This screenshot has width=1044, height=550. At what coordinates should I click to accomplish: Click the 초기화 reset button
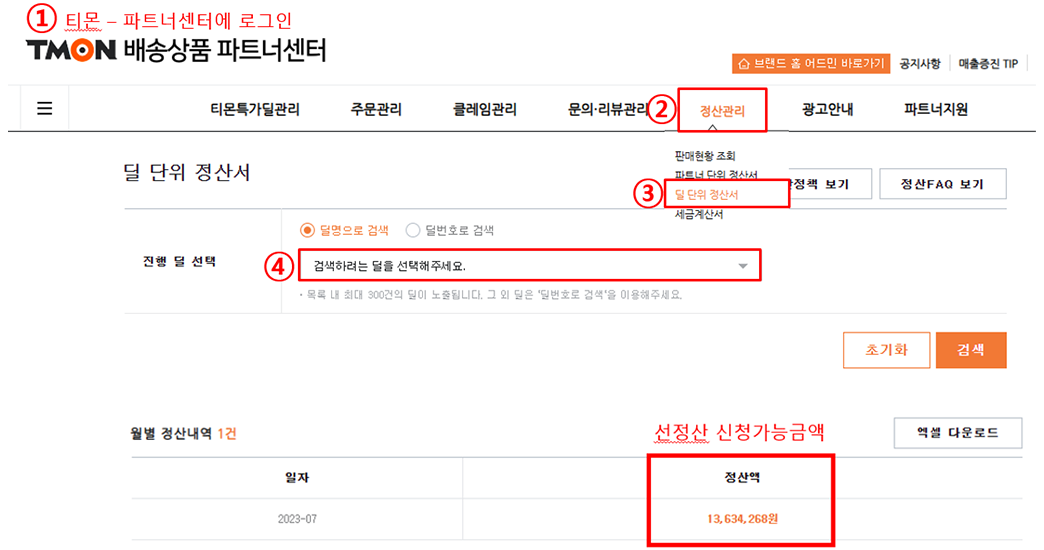[886, 350]
